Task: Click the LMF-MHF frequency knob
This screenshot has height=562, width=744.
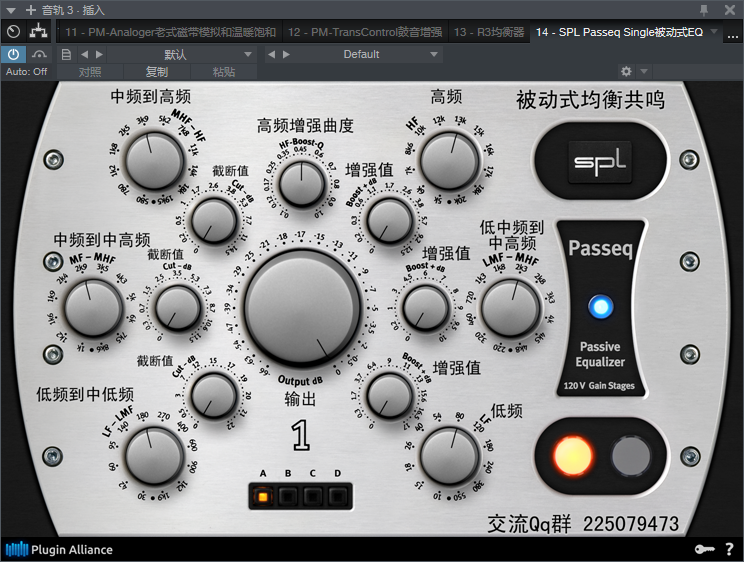Action: tap(511, 309)
